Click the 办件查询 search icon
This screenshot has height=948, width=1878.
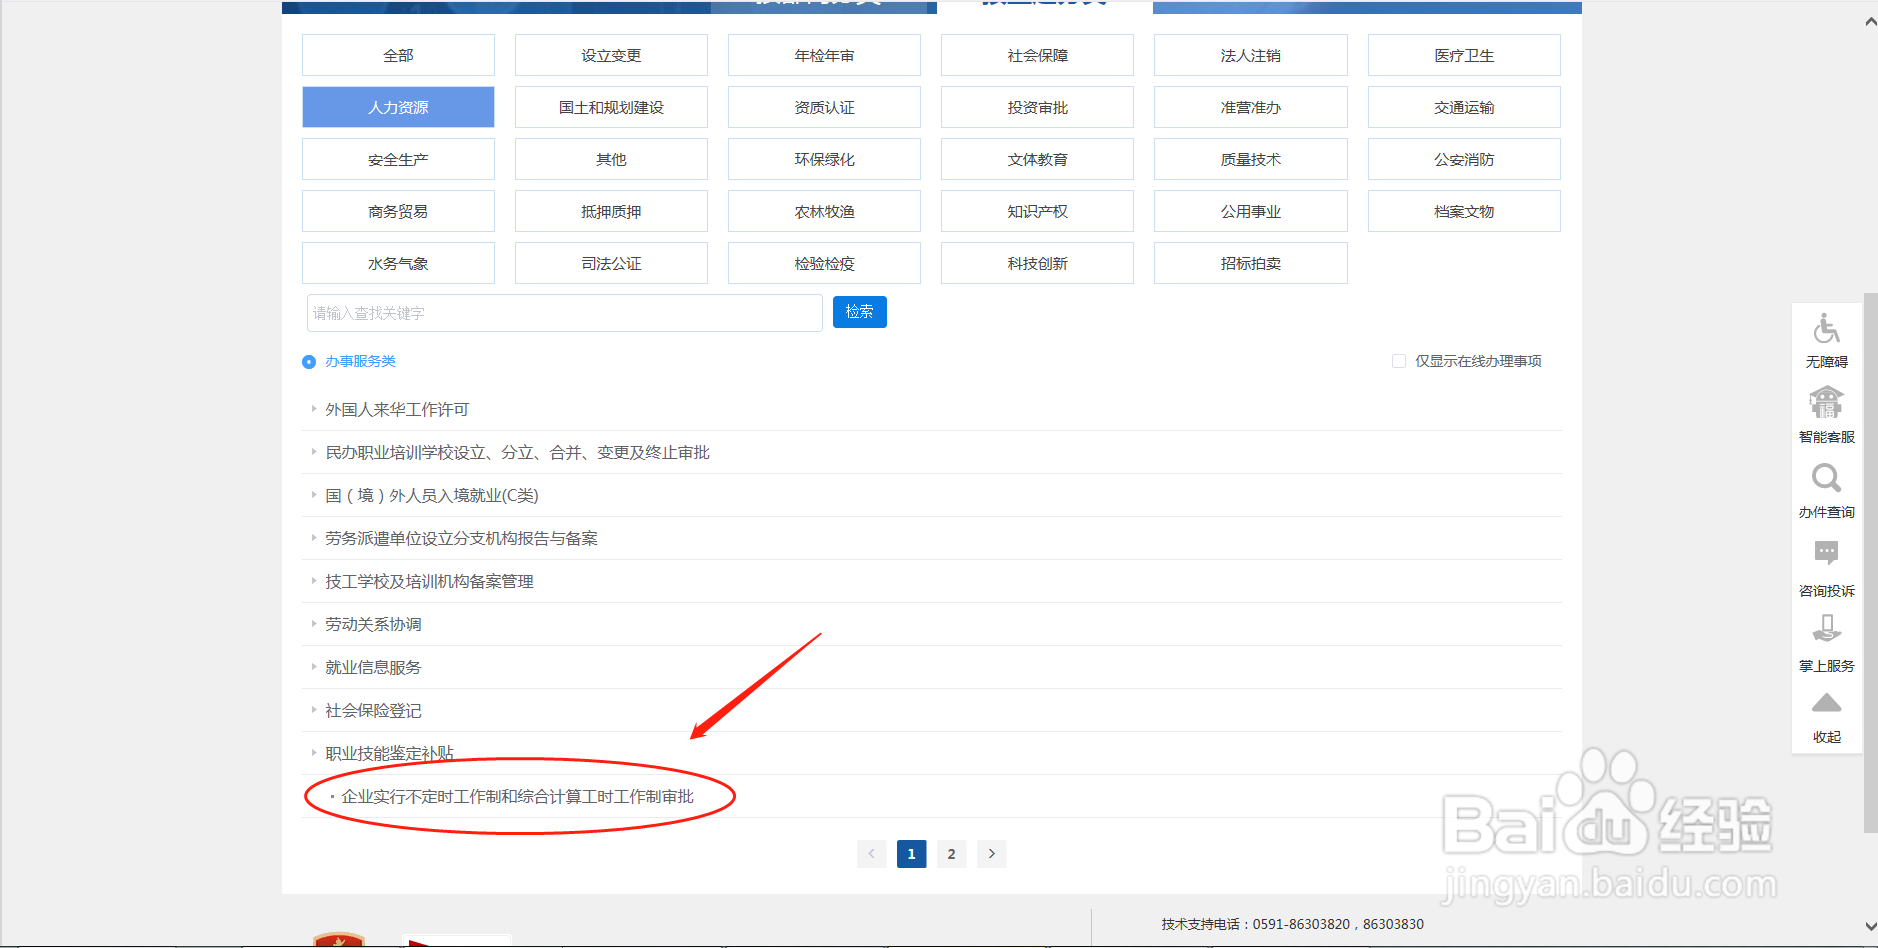1826,479
